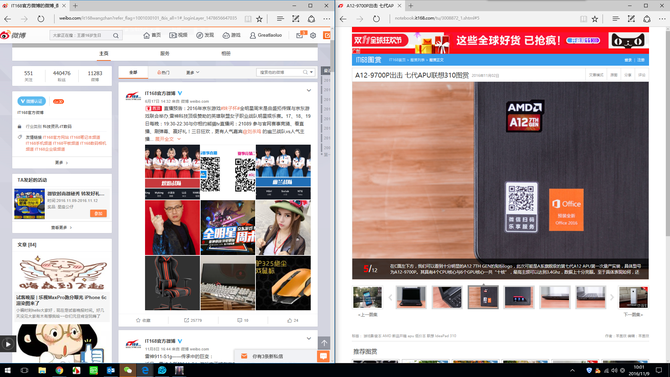Screen dimensions: 670x377
Task: View the 440476 followers count
Action: tap(62, 76)
